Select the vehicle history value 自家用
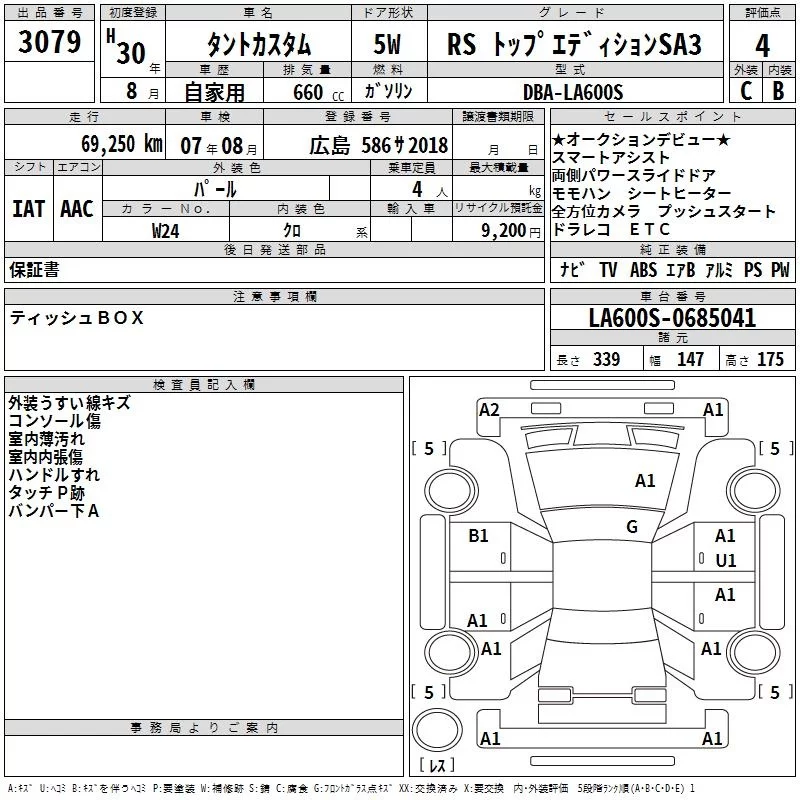 click(x=214, y=92)
